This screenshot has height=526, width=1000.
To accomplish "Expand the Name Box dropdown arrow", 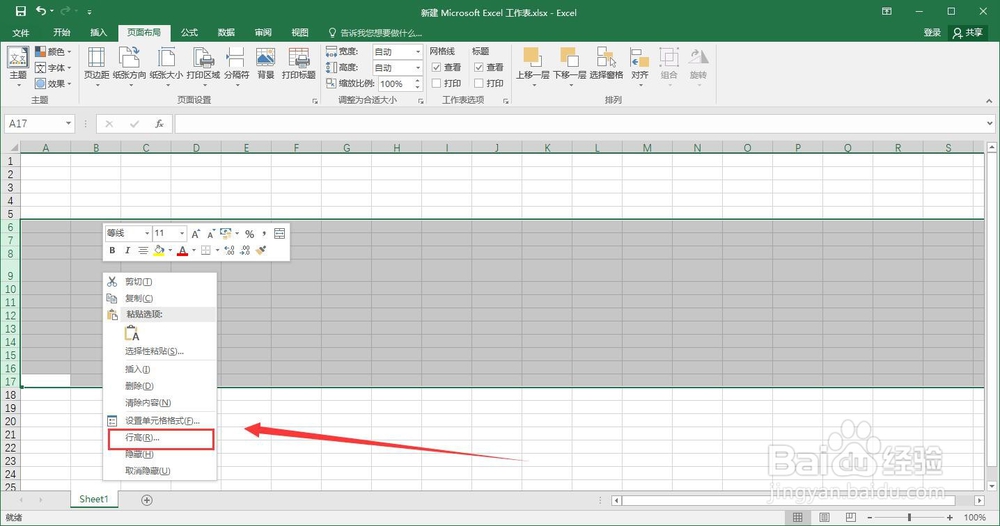I will 68,124.
